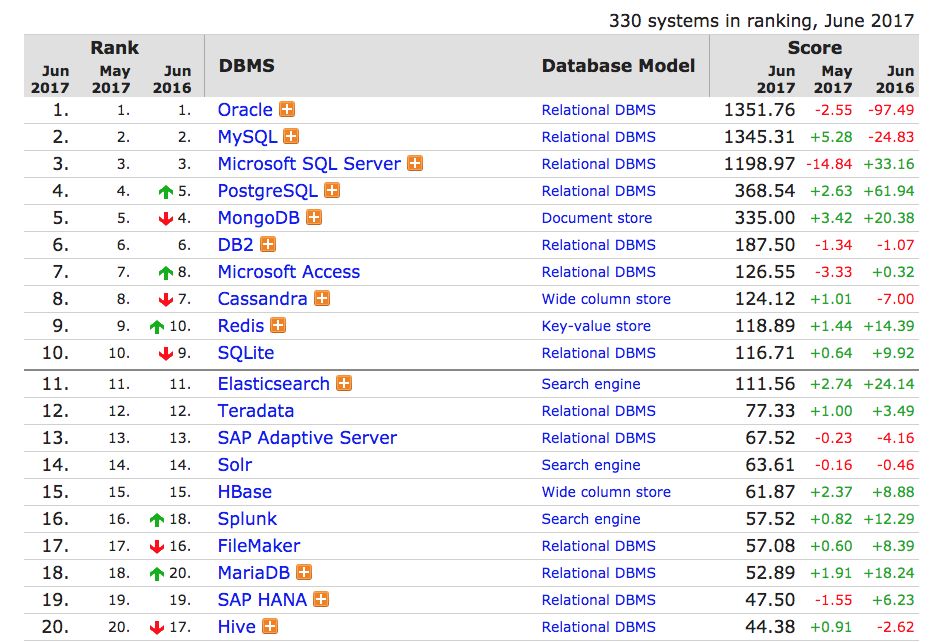The height and width of the screenshot is (642, 942).
Task: Click the plus icon next to Hive
Action: pyautogui.click(x=270, y=627)
